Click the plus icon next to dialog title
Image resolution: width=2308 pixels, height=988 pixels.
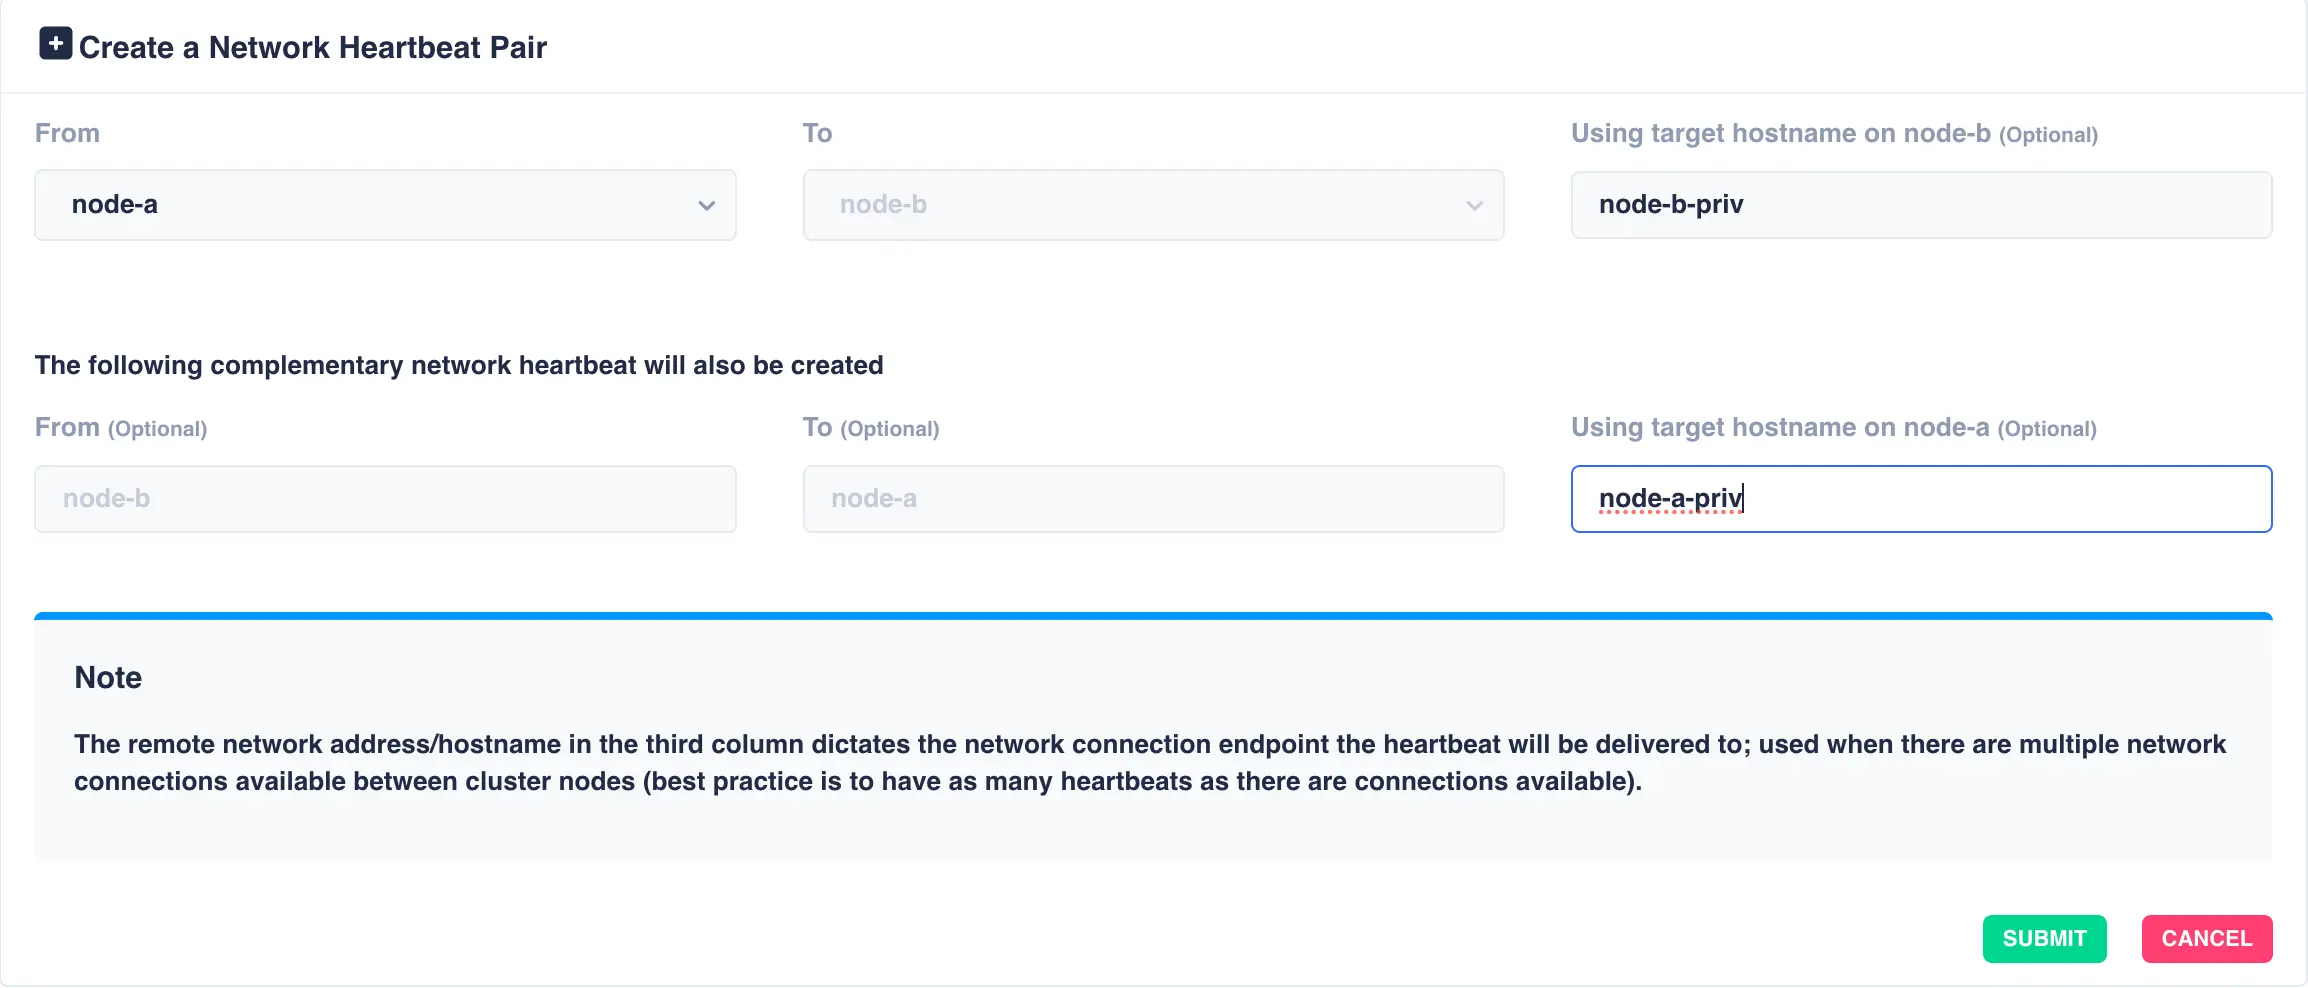56,43
